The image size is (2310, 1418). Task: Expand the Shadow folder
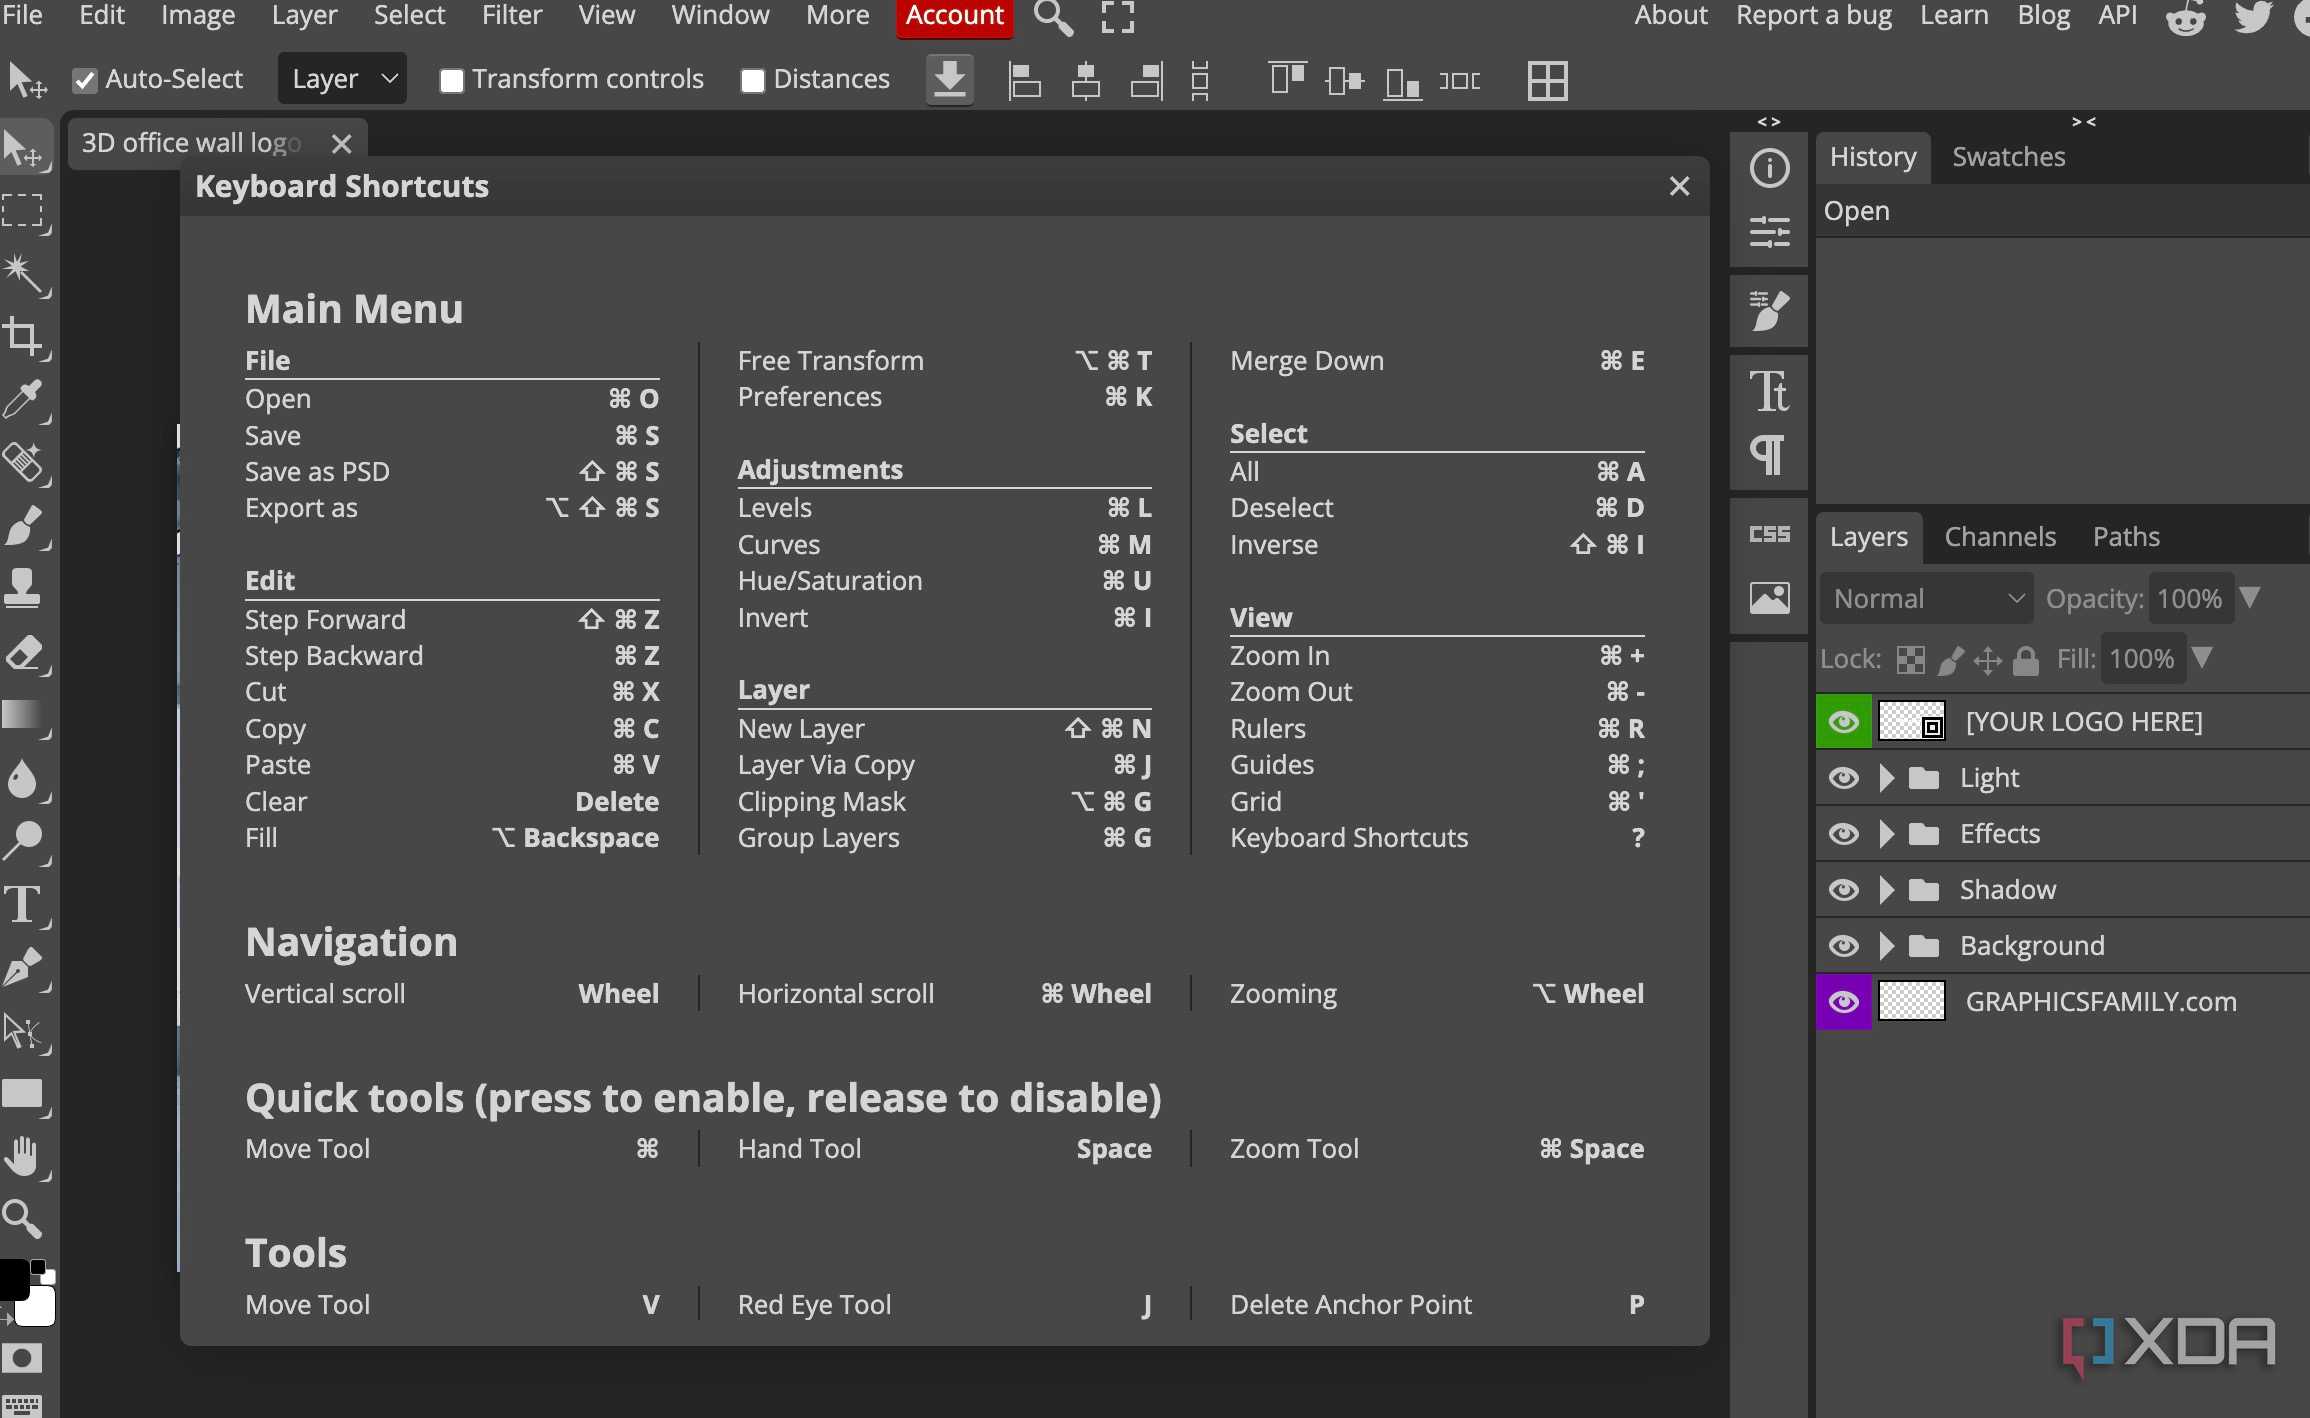[x=1886, y=889]
